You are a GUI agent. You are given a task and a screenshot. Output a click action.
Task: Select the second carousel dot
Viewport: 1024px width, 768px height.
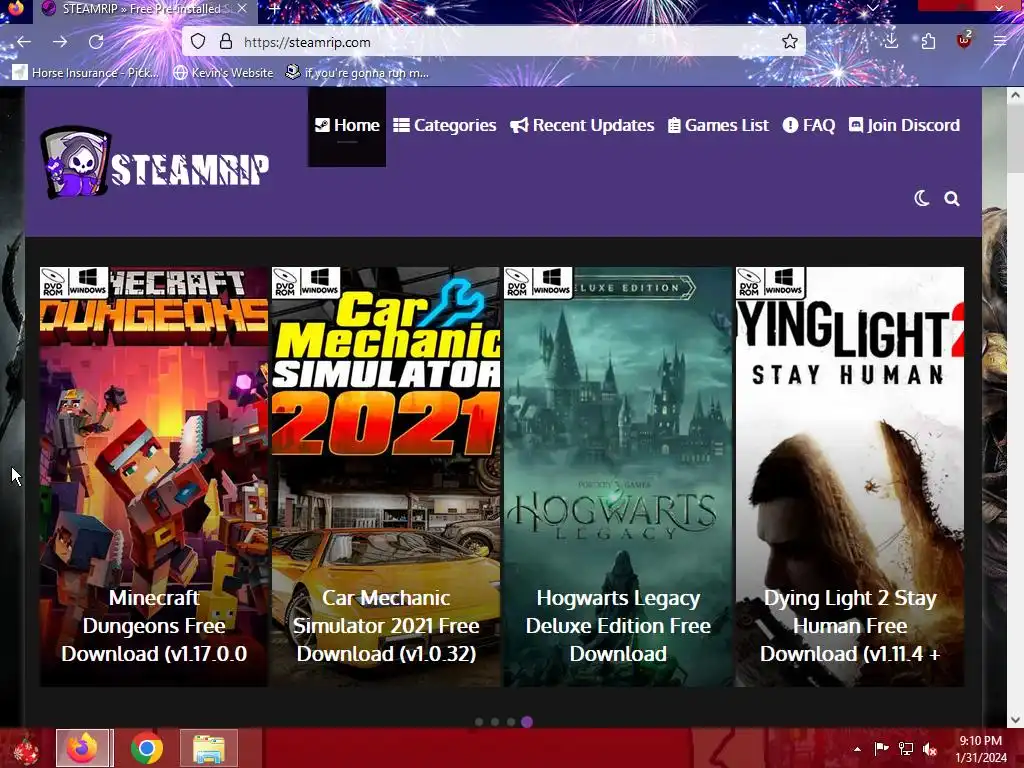495,722
